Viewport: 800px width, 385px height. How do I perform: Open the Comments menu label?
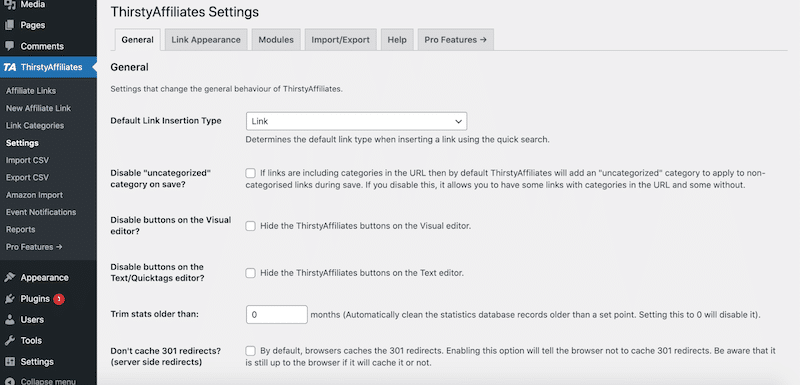point(42,46)
